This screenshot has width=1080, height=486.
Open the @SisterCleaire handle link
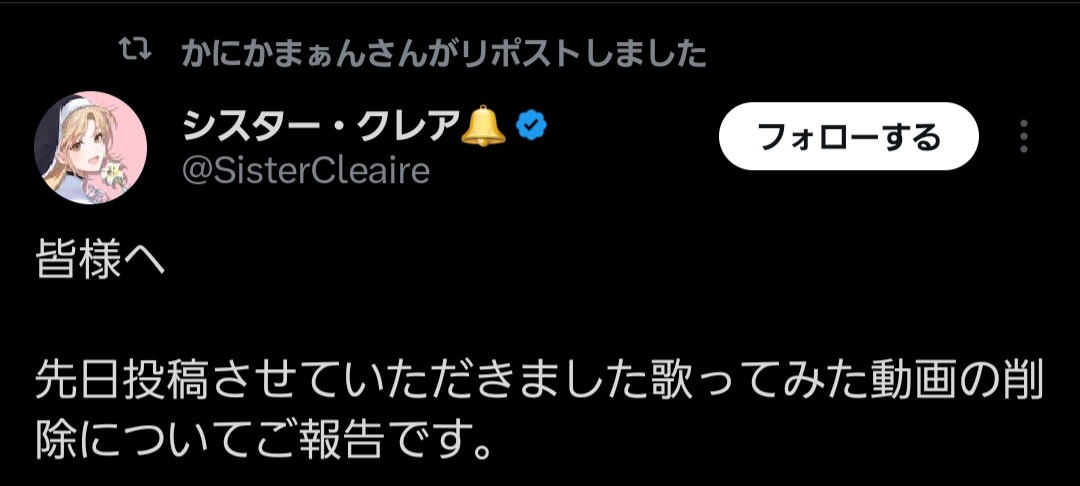point(306,170)
